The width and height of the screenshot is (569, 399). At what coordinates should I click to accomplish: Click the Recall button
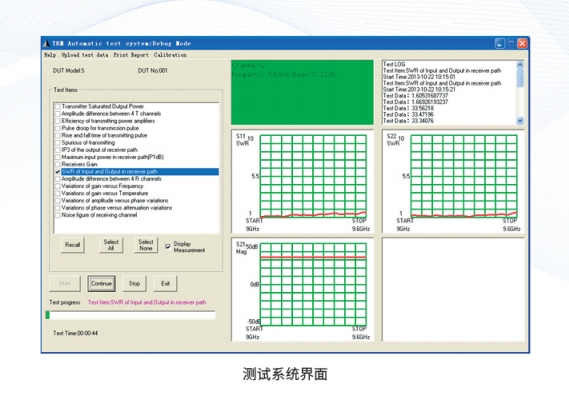coord(73,245)
